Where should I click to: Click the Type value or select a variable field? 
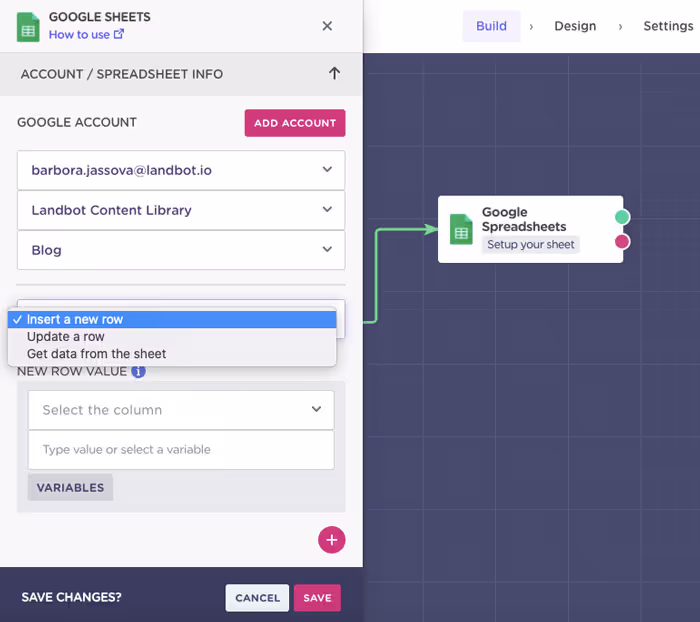181,450
